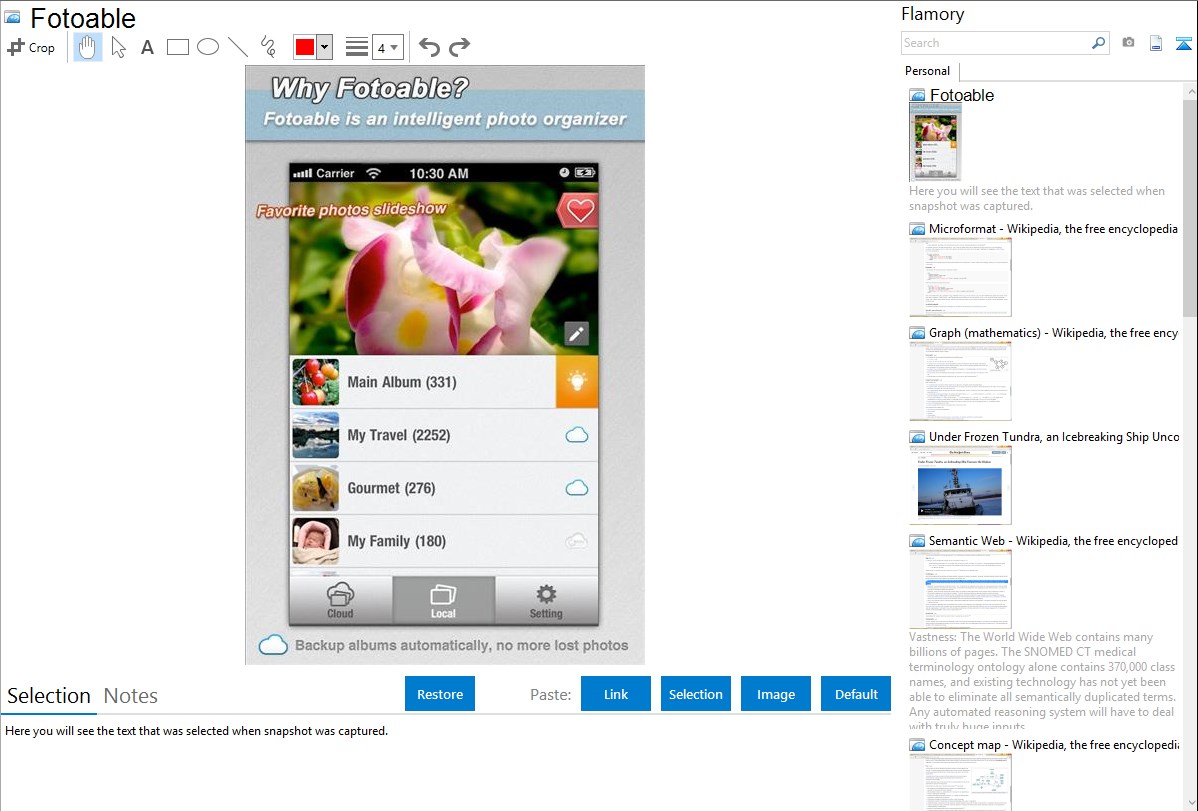The height and width of the screenshot is (811, 1198).
Task: Open the Notes tab
Action: [x=131, y=696]
